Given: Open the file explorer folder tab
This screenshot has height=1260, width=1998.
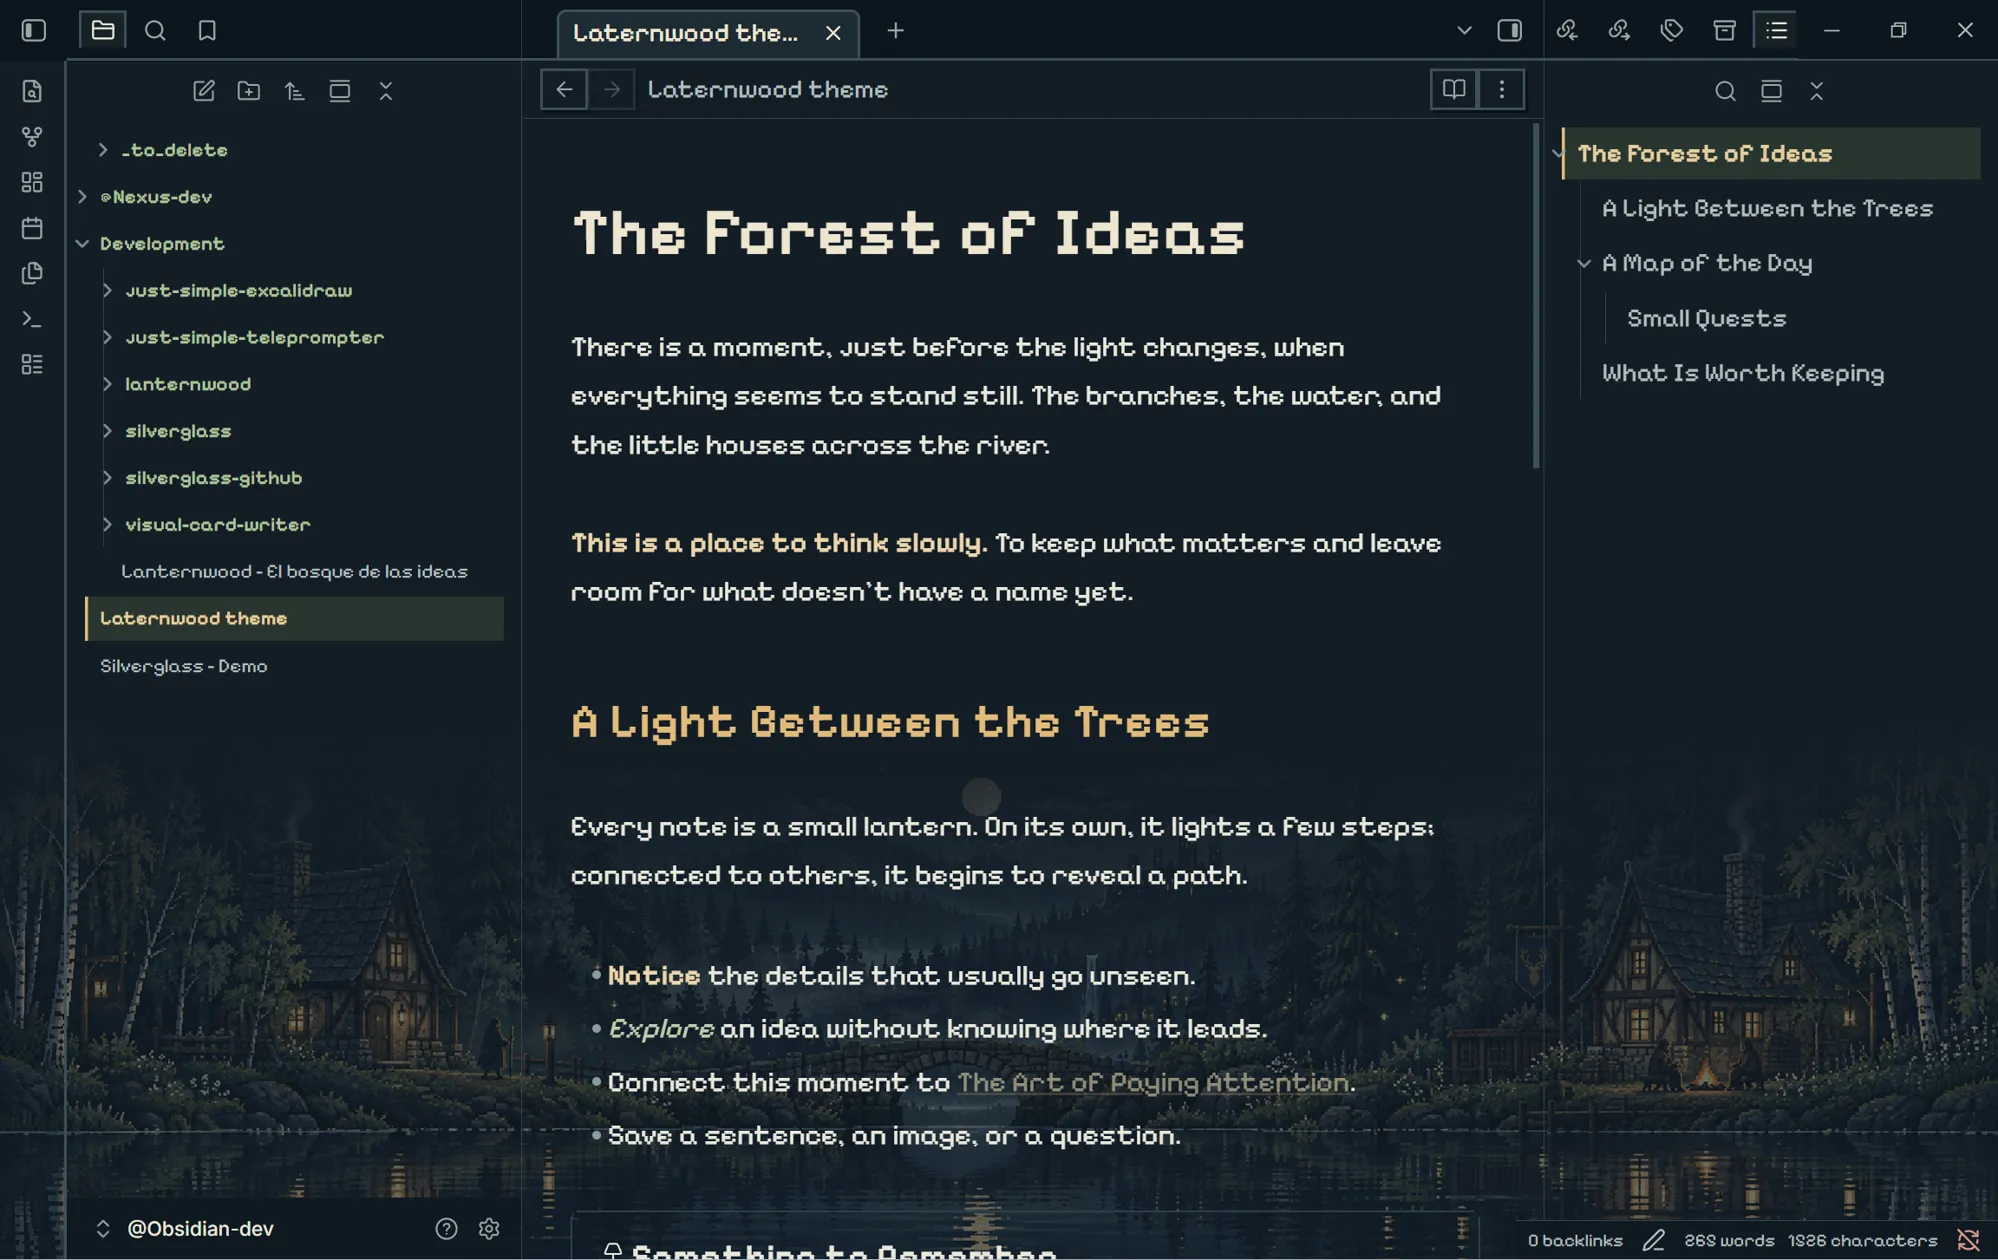Looking at the screenshot, I should point(102,30).
